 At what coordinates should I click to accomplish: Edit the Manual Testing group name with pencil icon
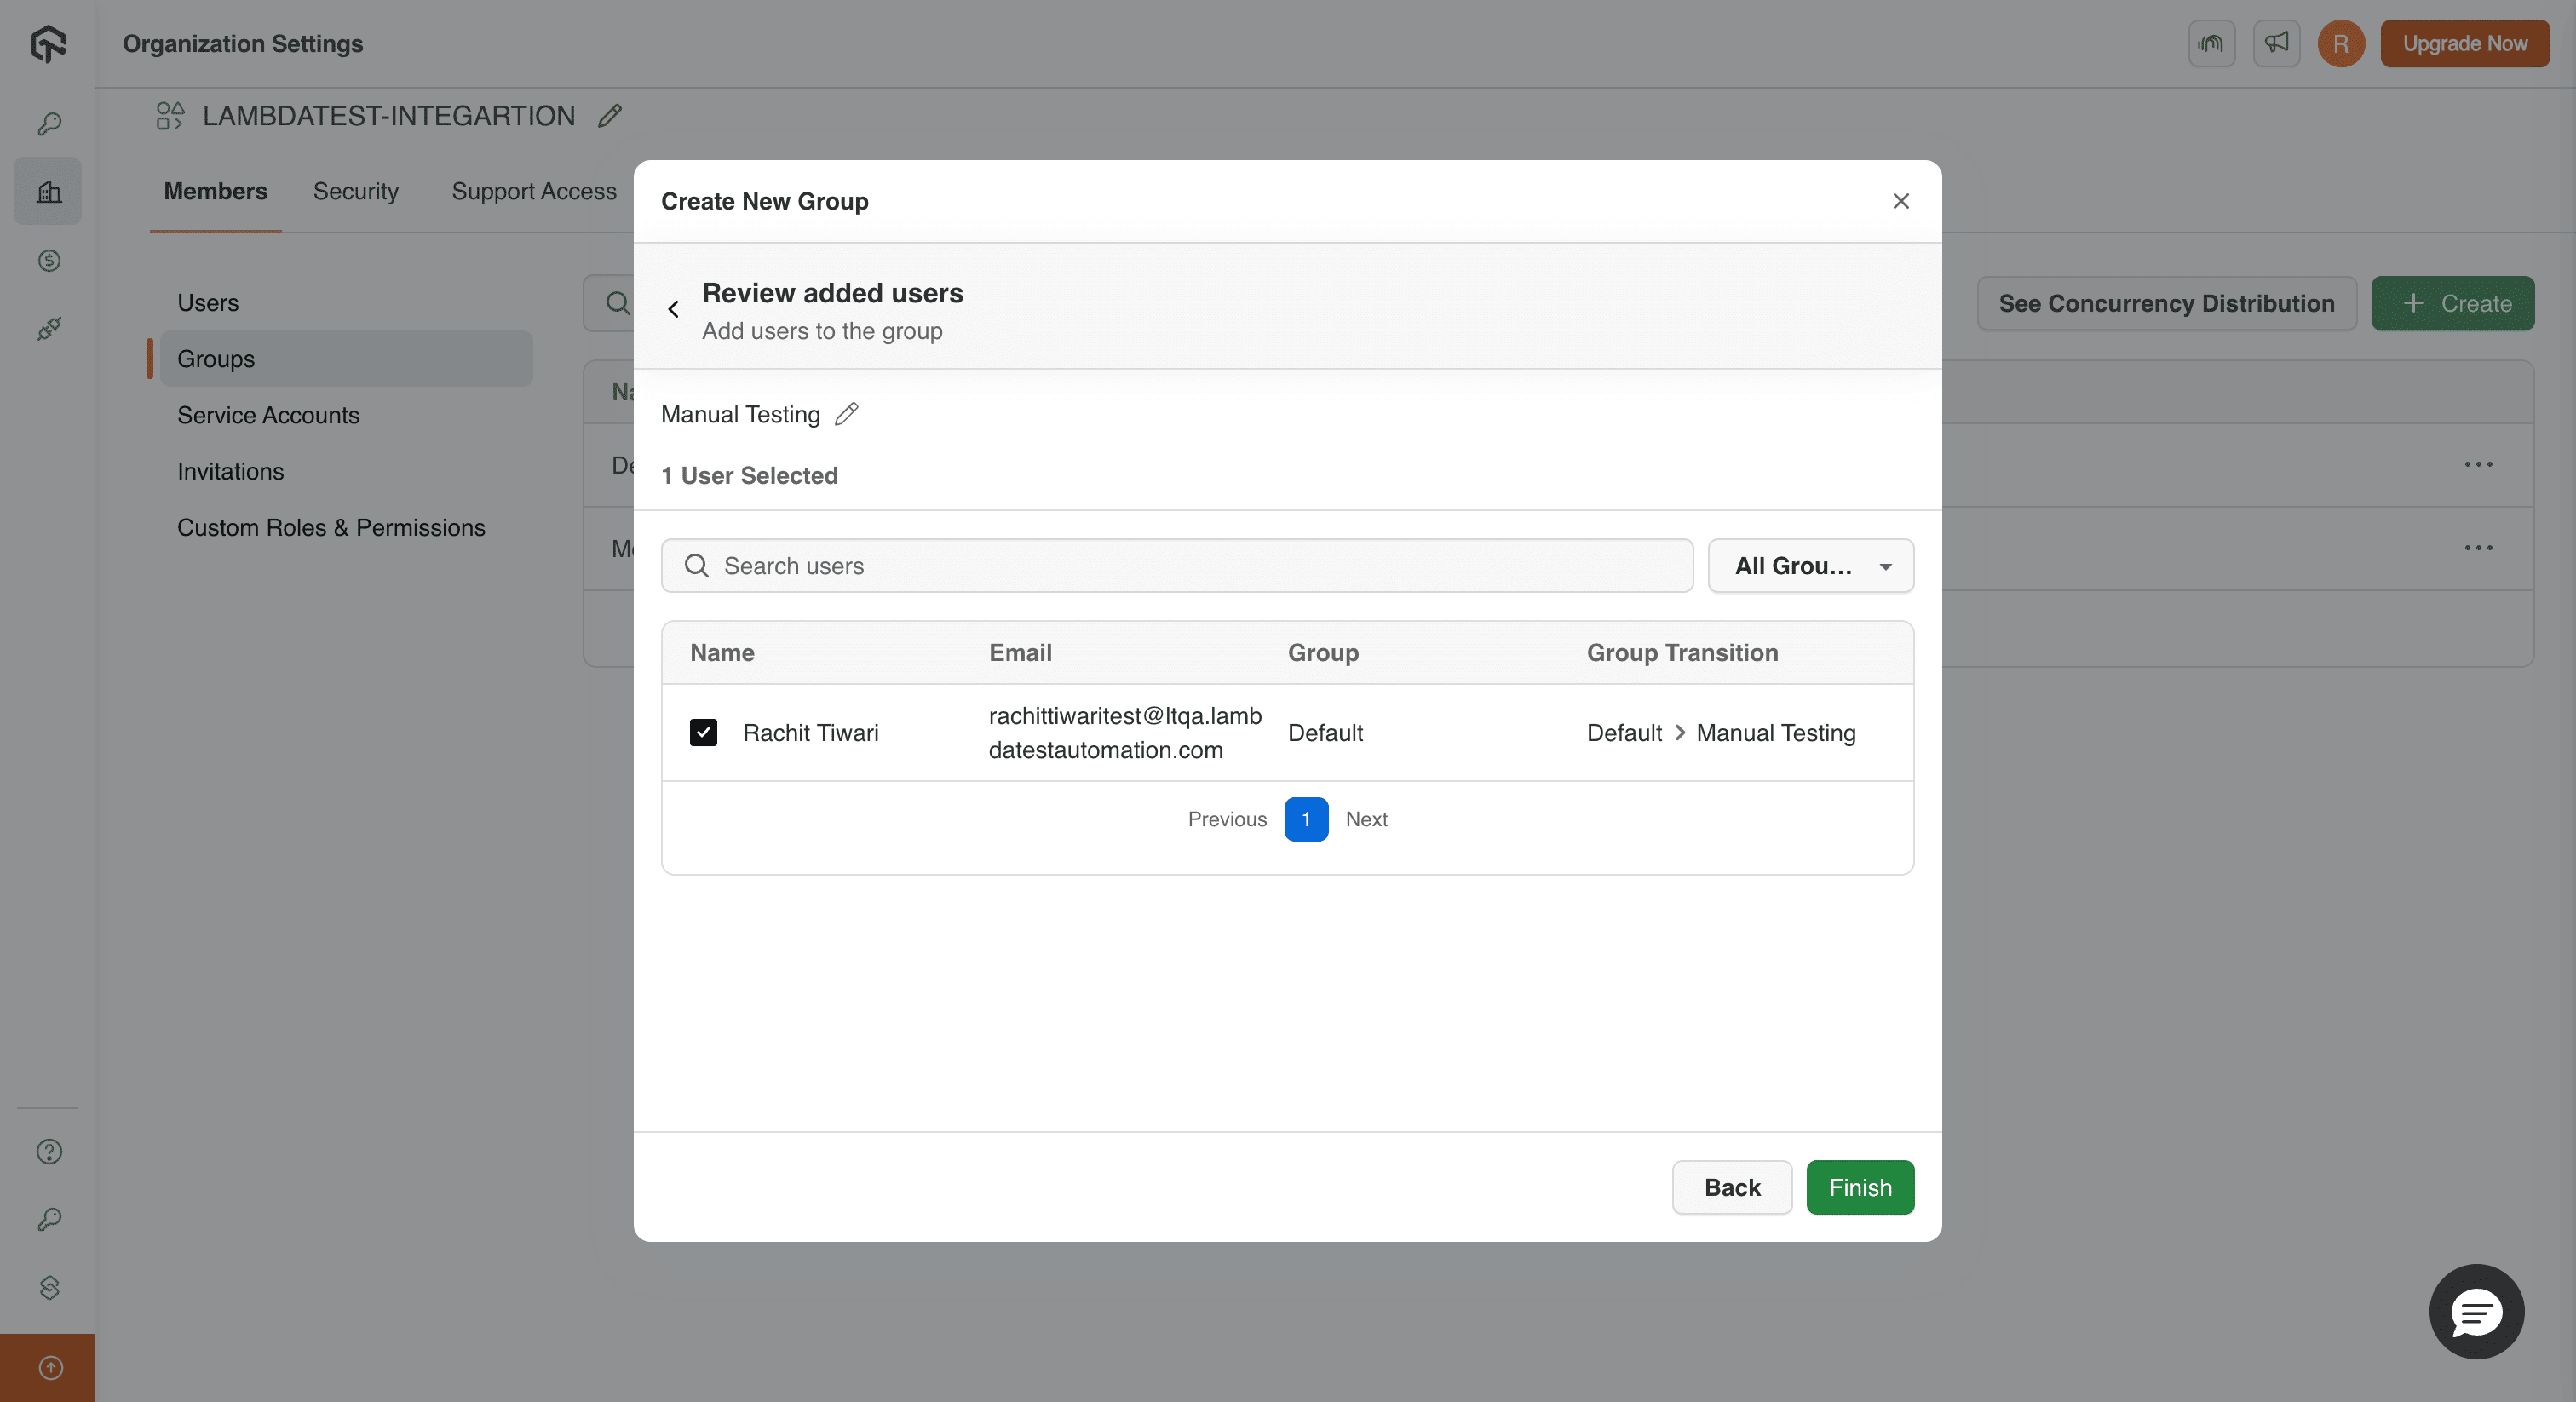click(x=847, y=414)
